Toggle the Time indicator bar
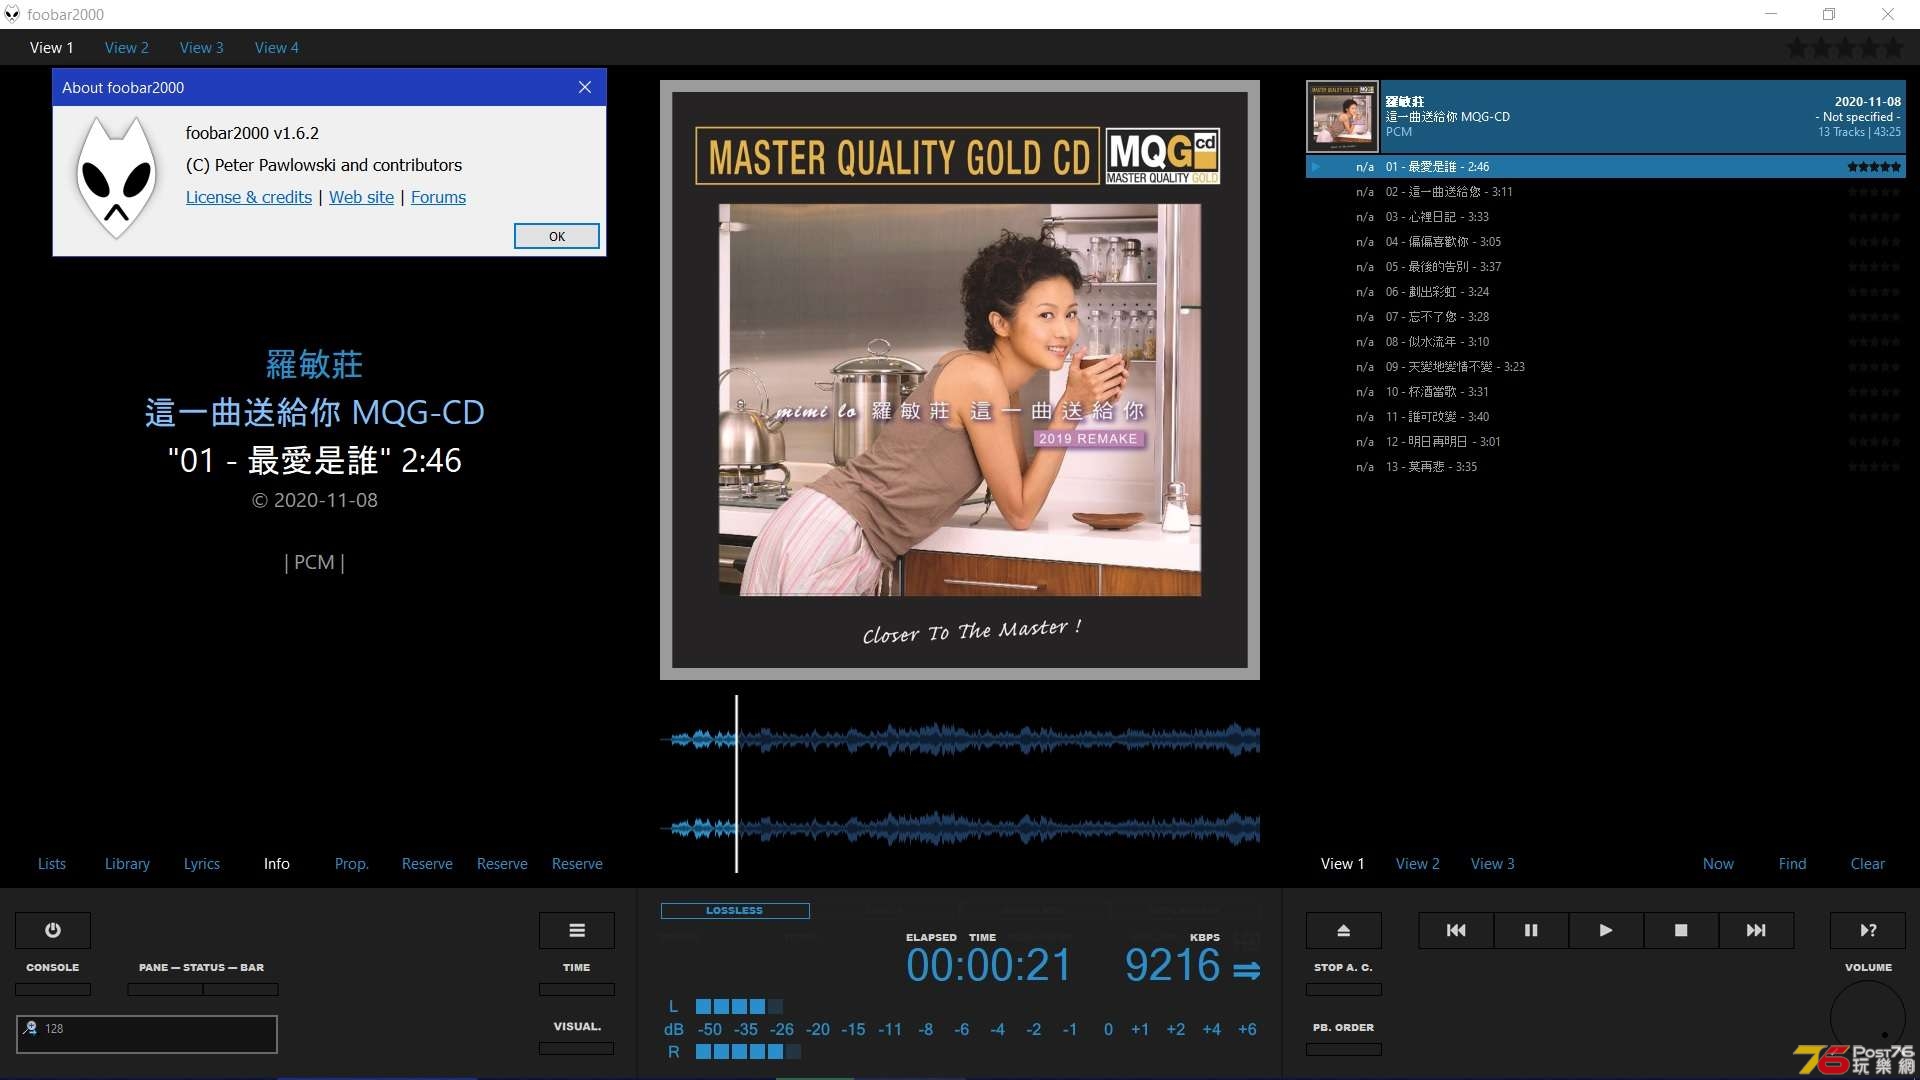Viewport: 1920px width, 1080px height. pos(577,989)
